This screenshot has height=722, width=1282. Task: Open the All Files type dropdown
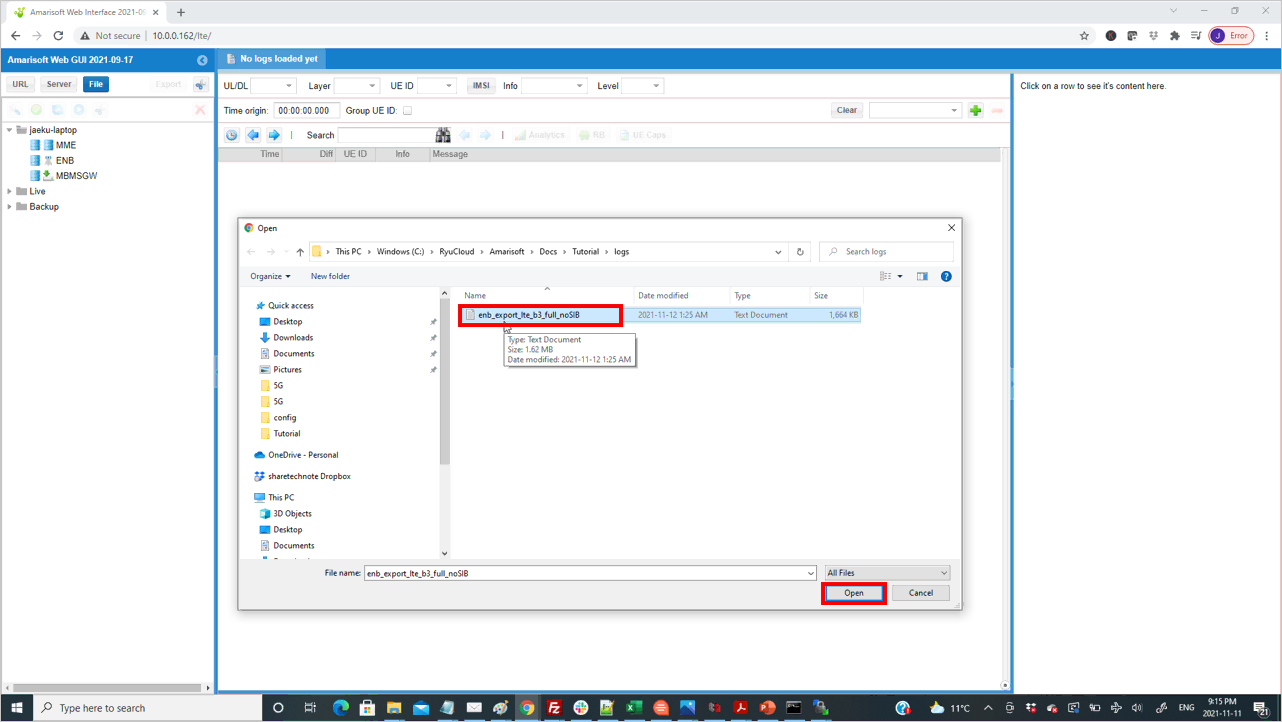tap(887, 573)
